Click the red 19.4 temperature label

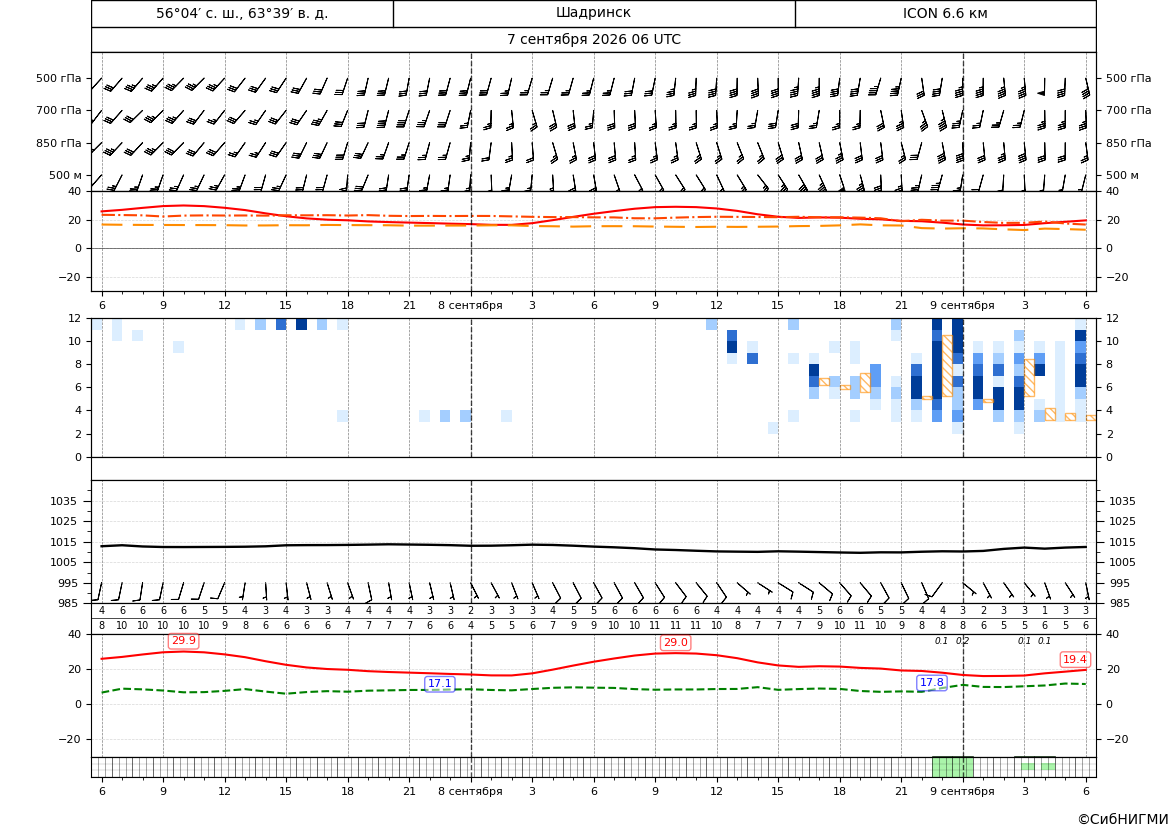click(x=1075, y=659)
